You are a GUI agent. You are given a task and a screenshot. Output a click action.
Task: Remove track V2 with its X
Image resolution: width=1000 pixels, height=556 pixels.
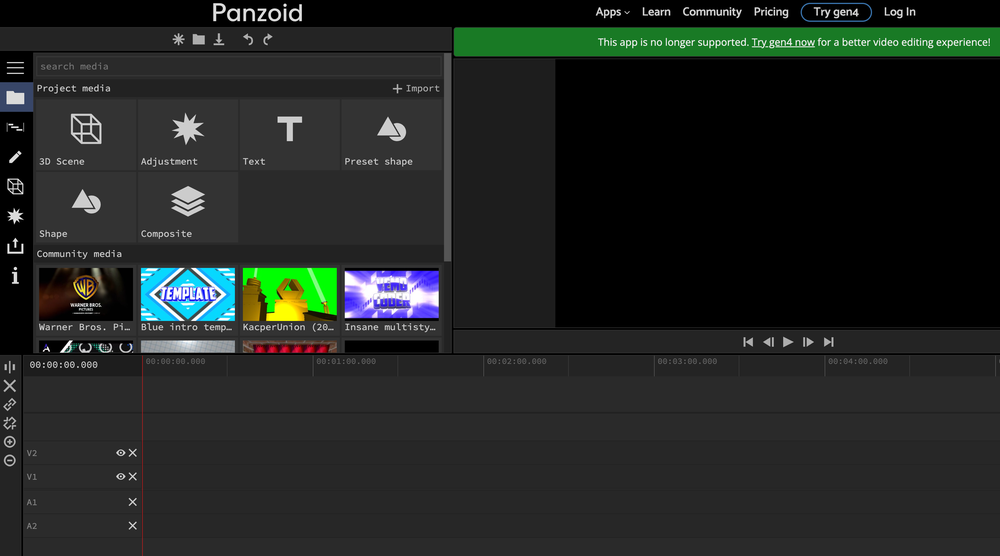coord(133,453)
